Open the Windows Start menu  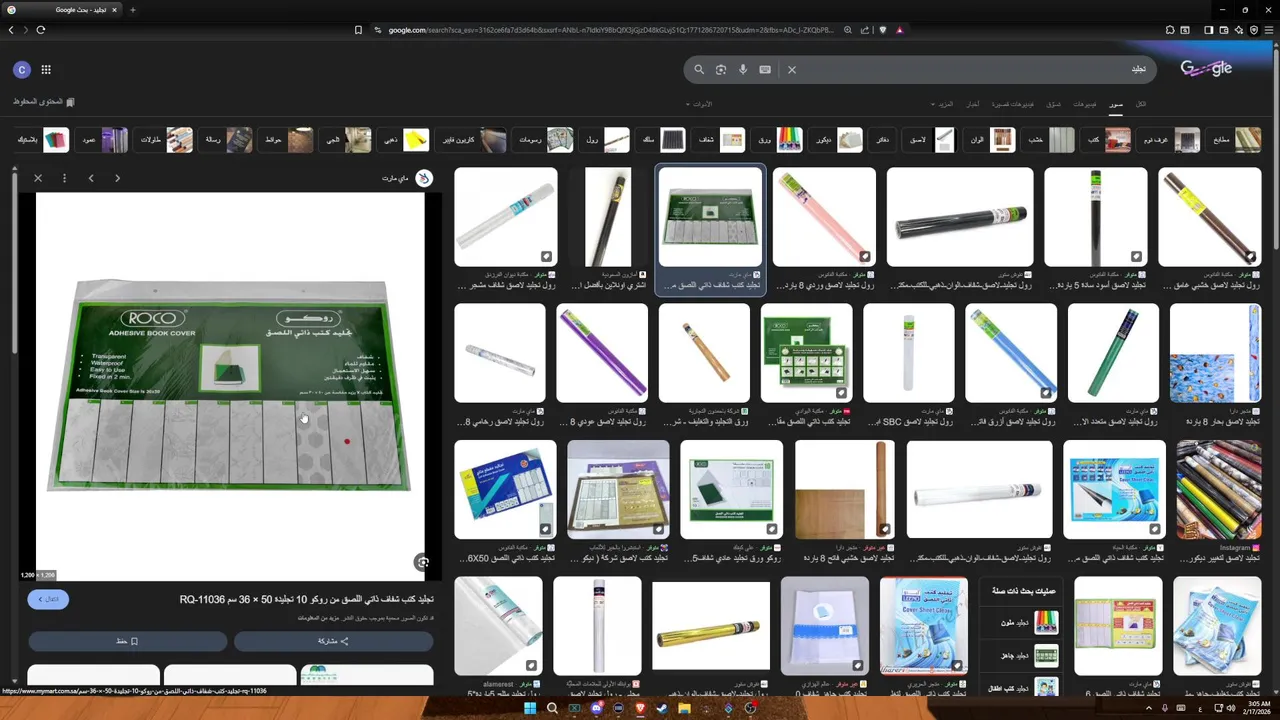529,708
